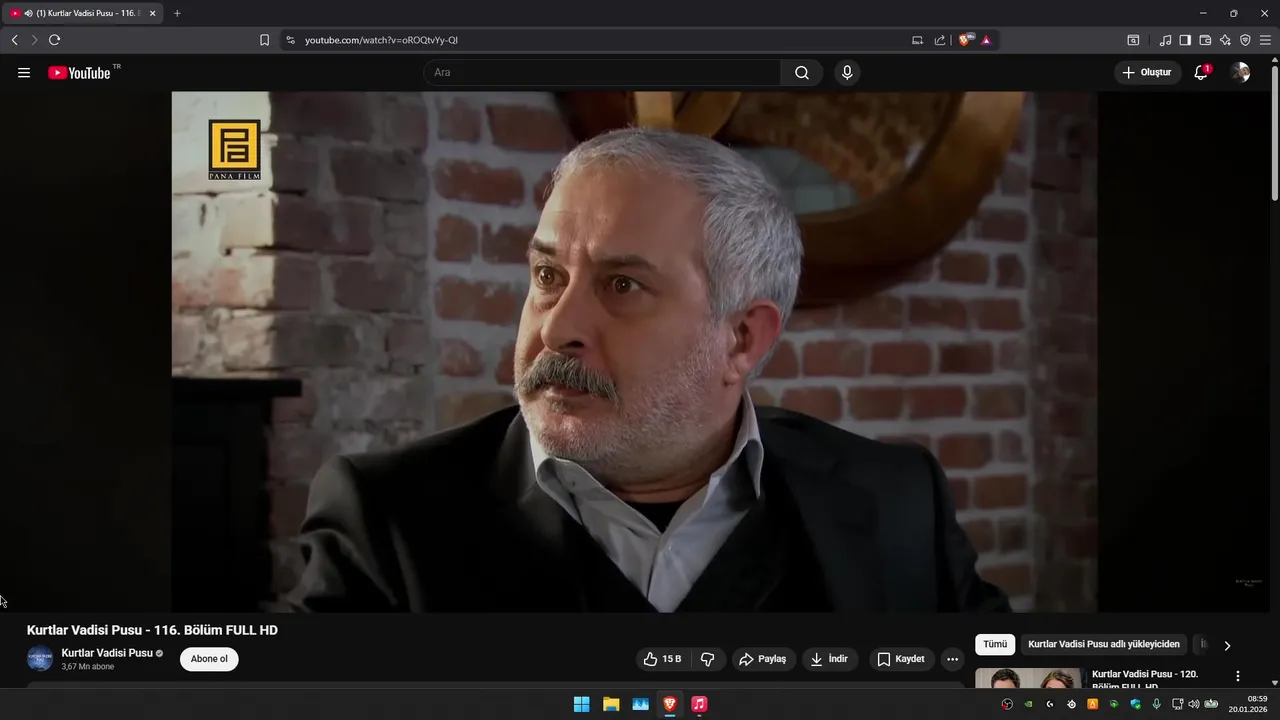The image size is (1280, 720).
Task: Open the system tray volume icon
Action: click(1193, 704)
